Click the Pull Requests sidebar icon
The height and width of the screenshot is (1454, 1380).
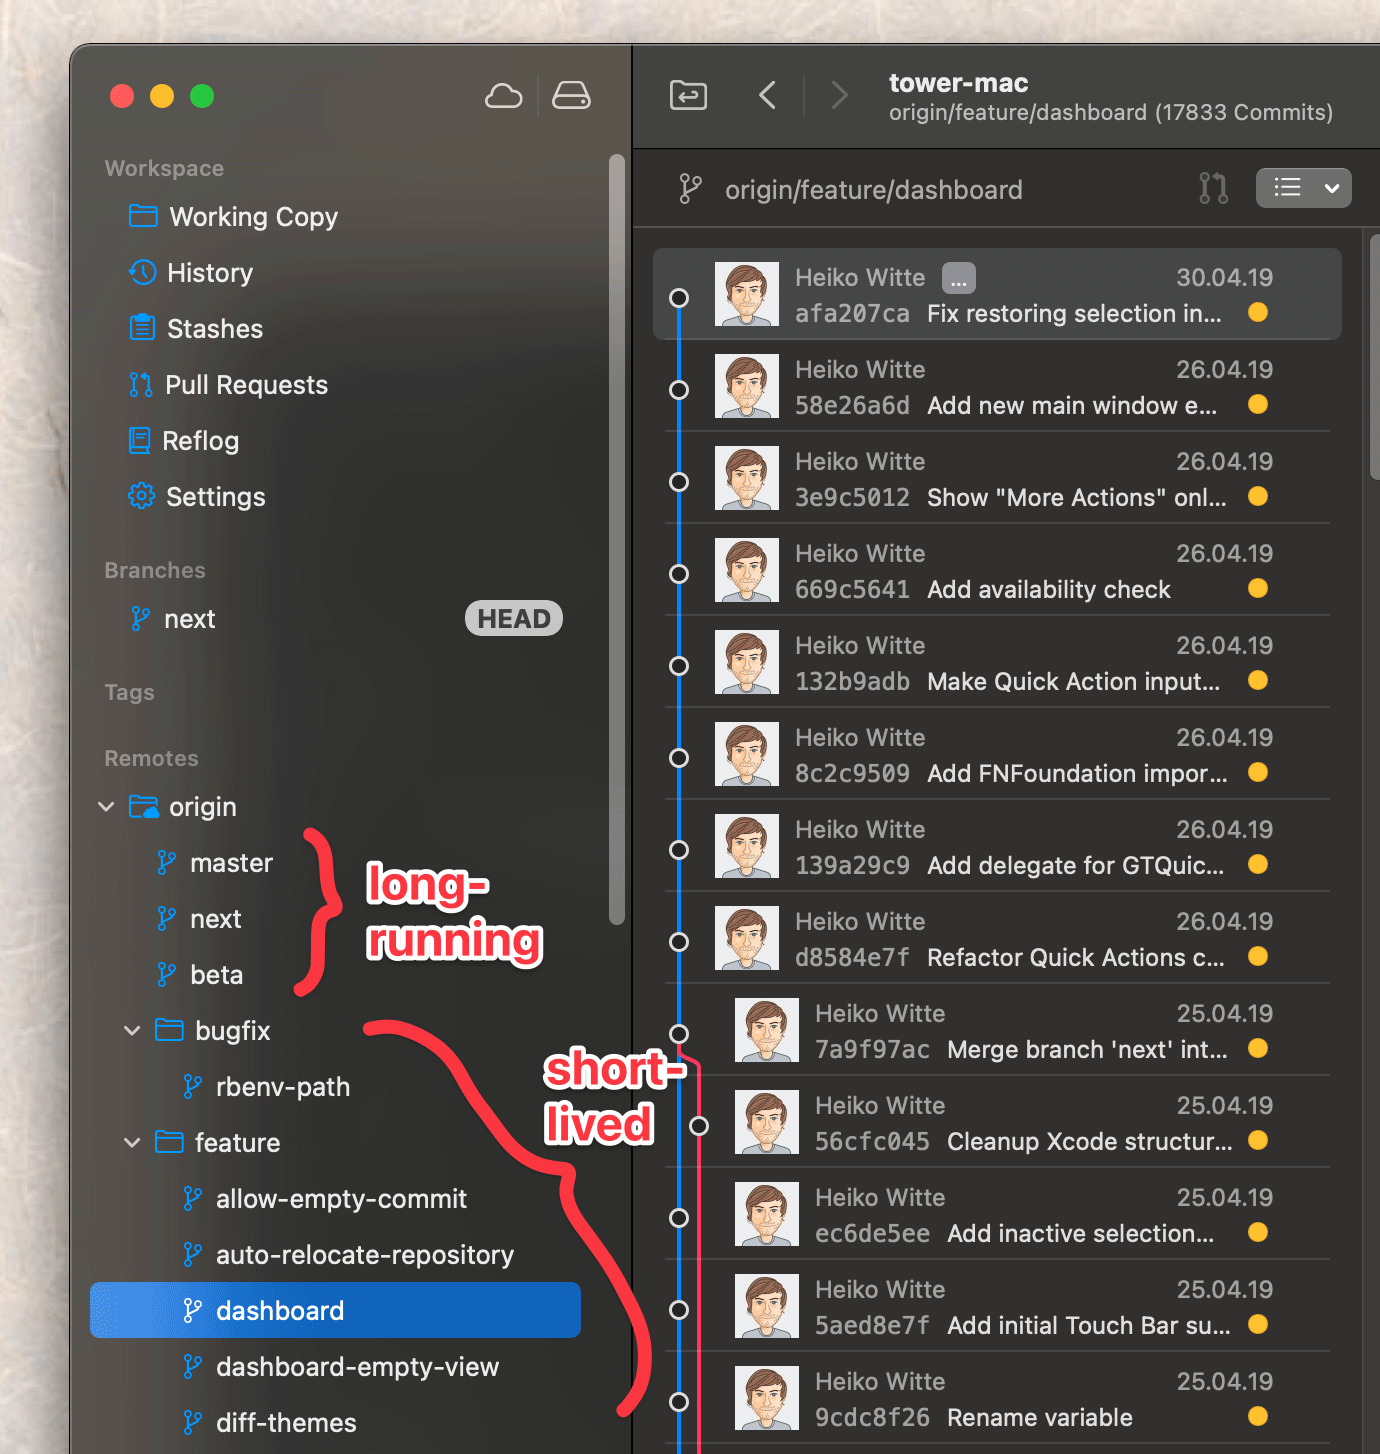pyautogui.click(x=141, y=384)
